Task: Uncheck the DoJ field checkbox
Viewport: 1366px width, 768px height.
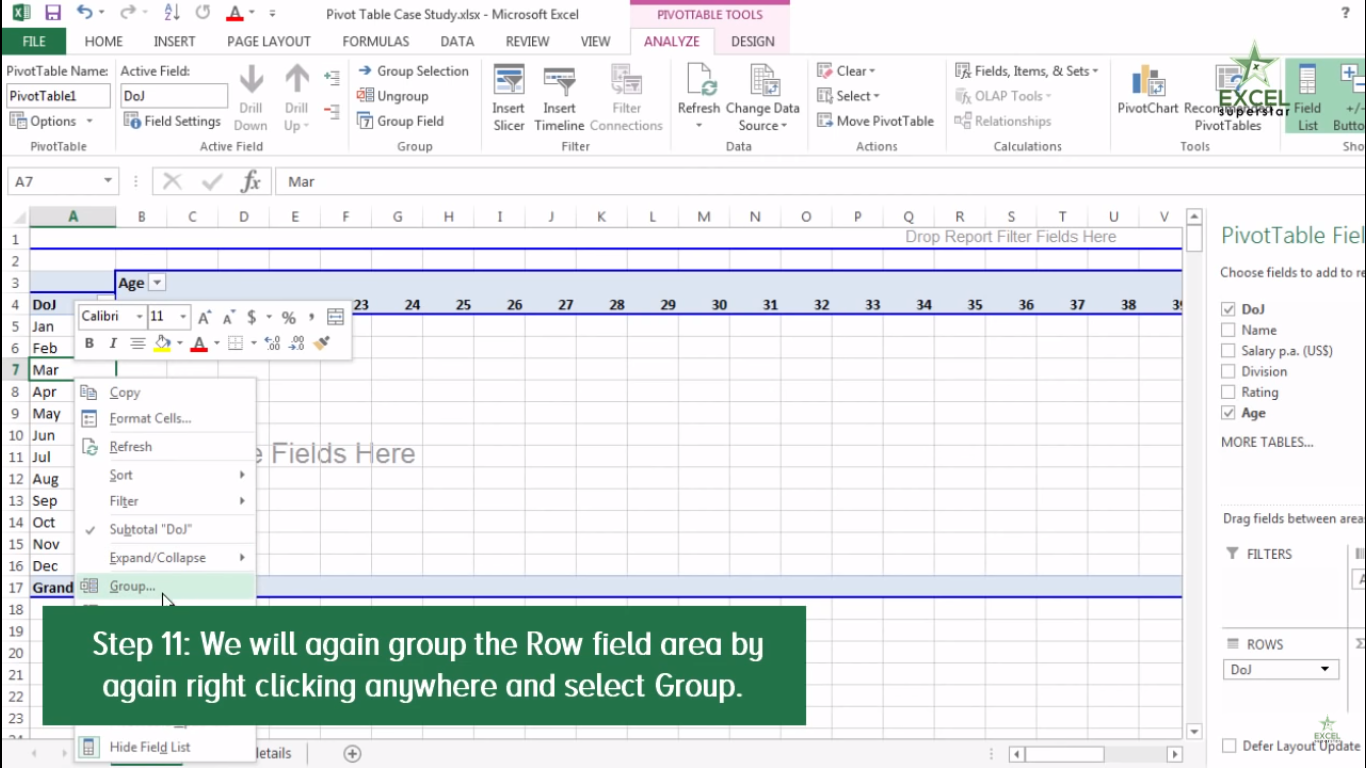Action: pos(1228,309)
